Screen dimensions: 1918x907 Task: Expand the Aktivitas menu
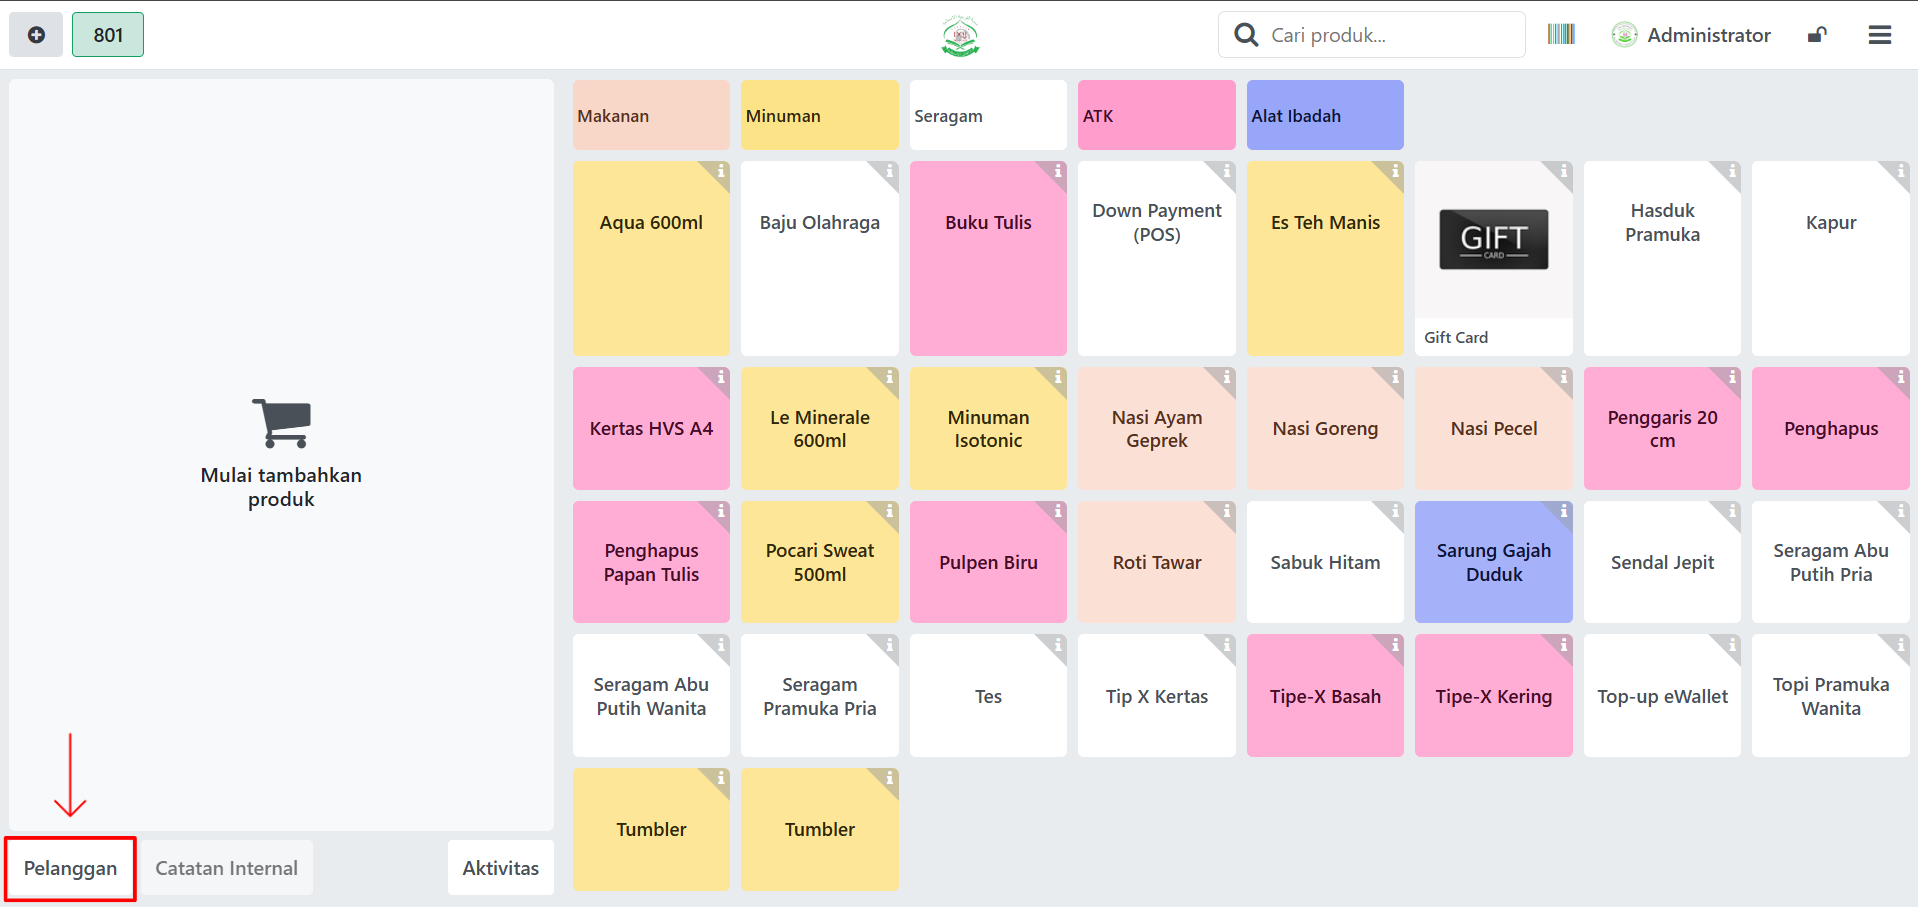(x=500, y=868)
